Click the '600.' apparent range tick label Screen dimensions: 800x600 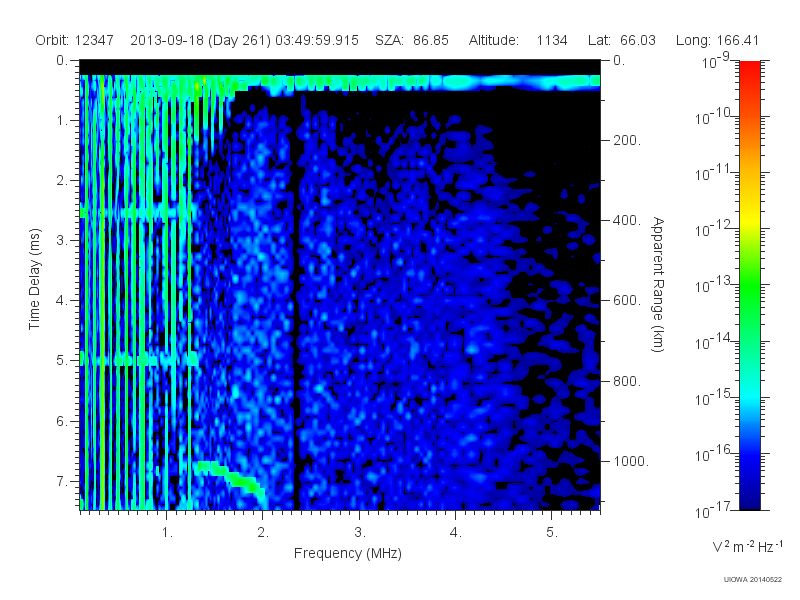point(627,301)
